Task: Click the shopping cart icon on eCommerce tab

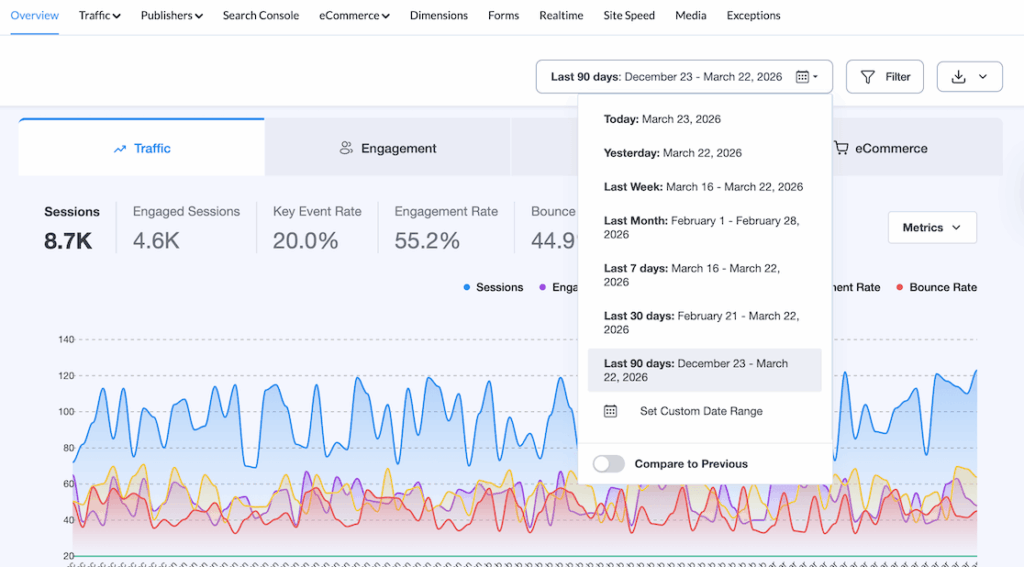Action: tap(841, 149)
